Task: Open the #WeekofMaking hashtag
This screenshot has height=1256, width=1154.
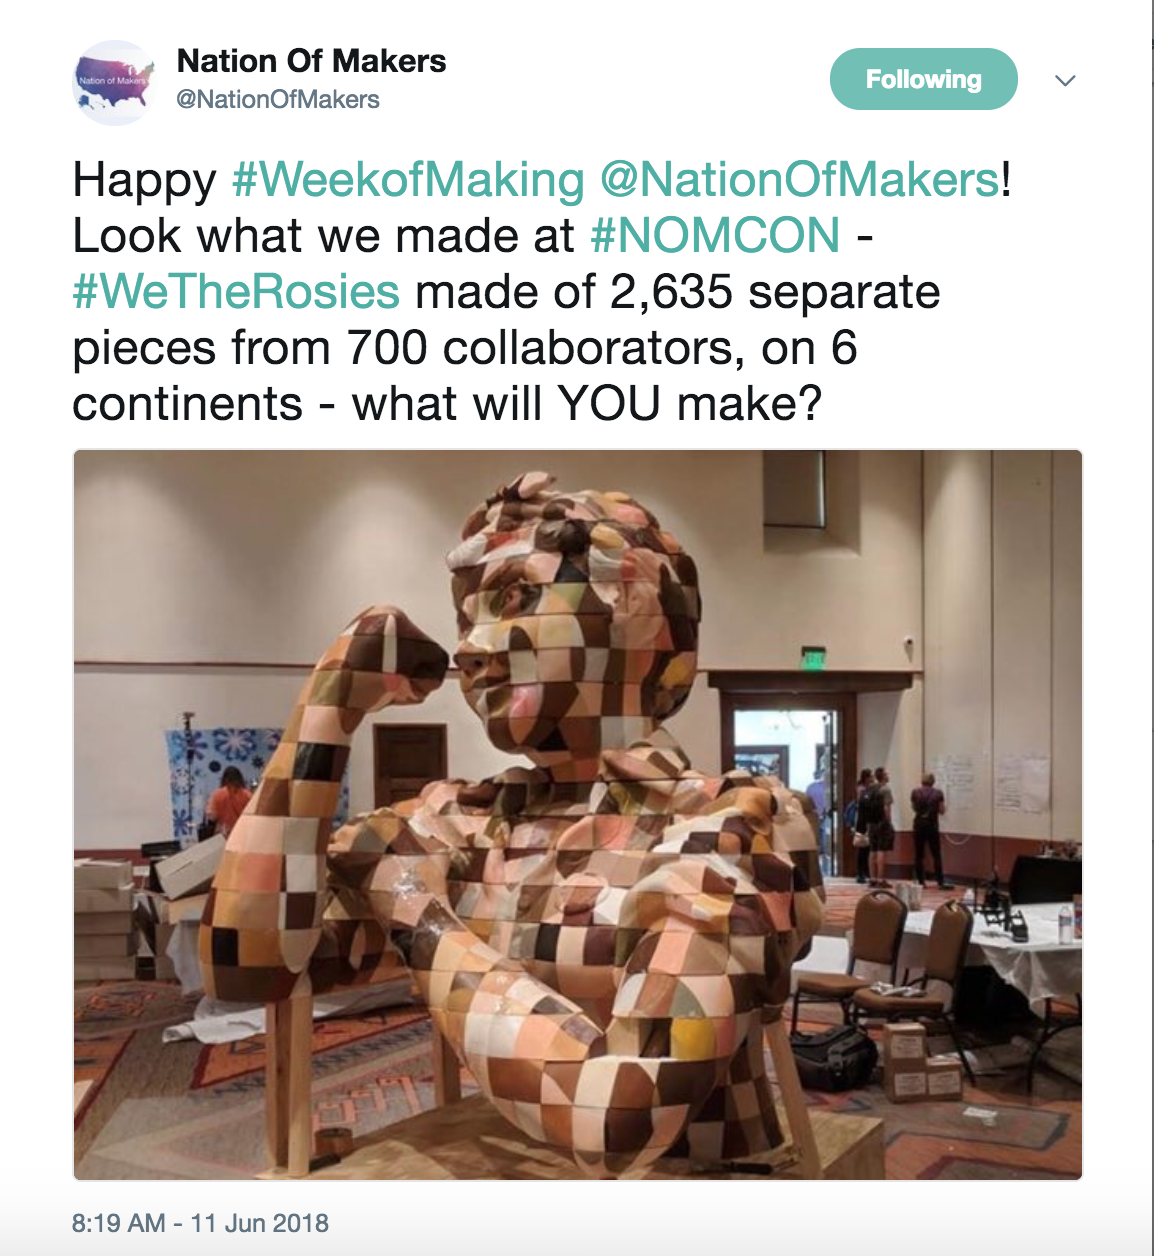Action: 408,180
